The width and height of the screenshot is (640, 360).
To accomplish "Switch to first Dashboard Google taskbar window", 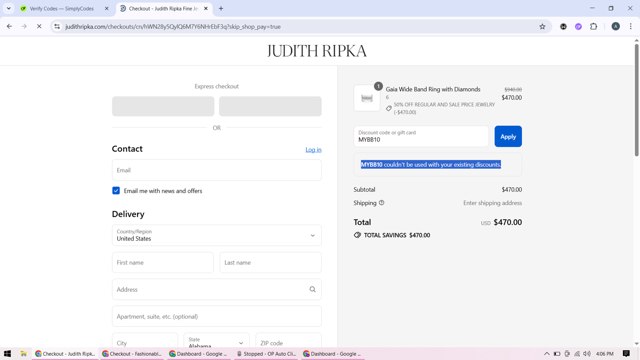I will pos(199,353).
